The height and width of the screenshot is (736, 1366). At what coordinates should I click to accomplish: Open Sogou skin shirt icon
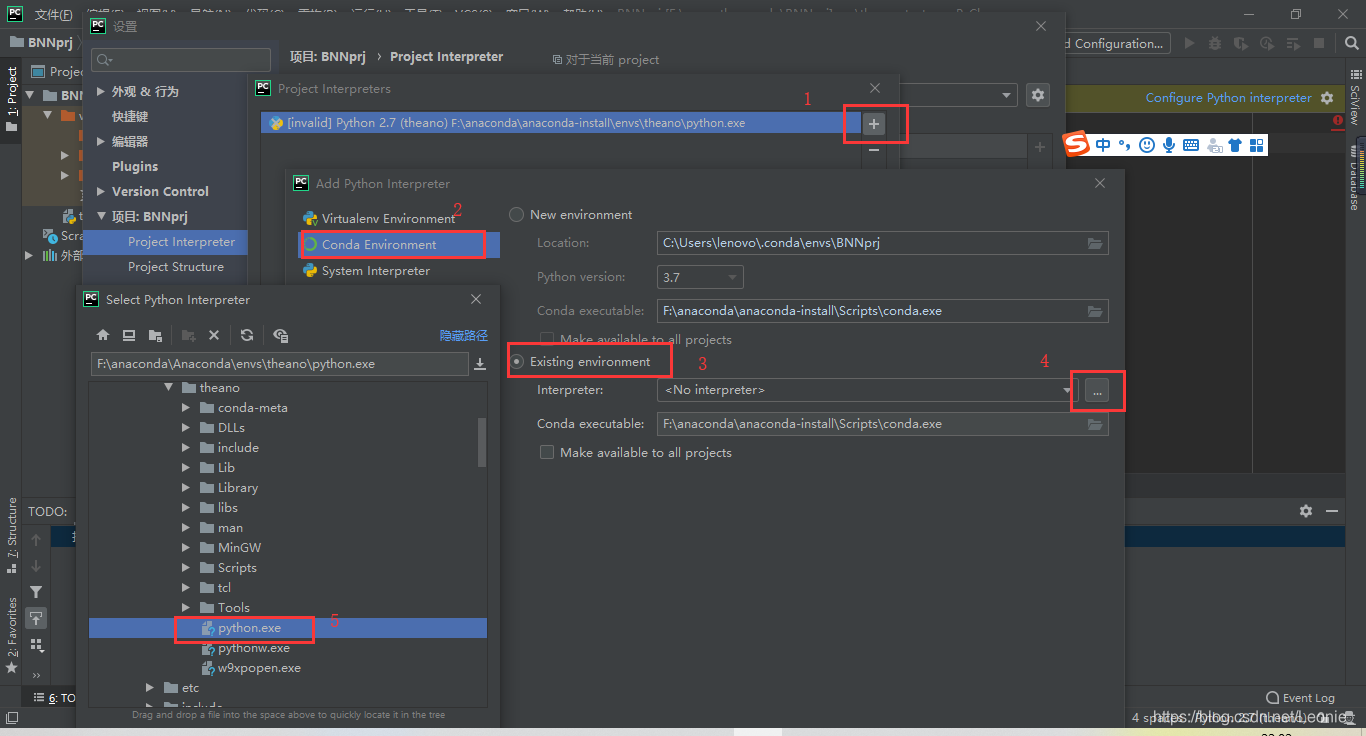point(1235,145)
